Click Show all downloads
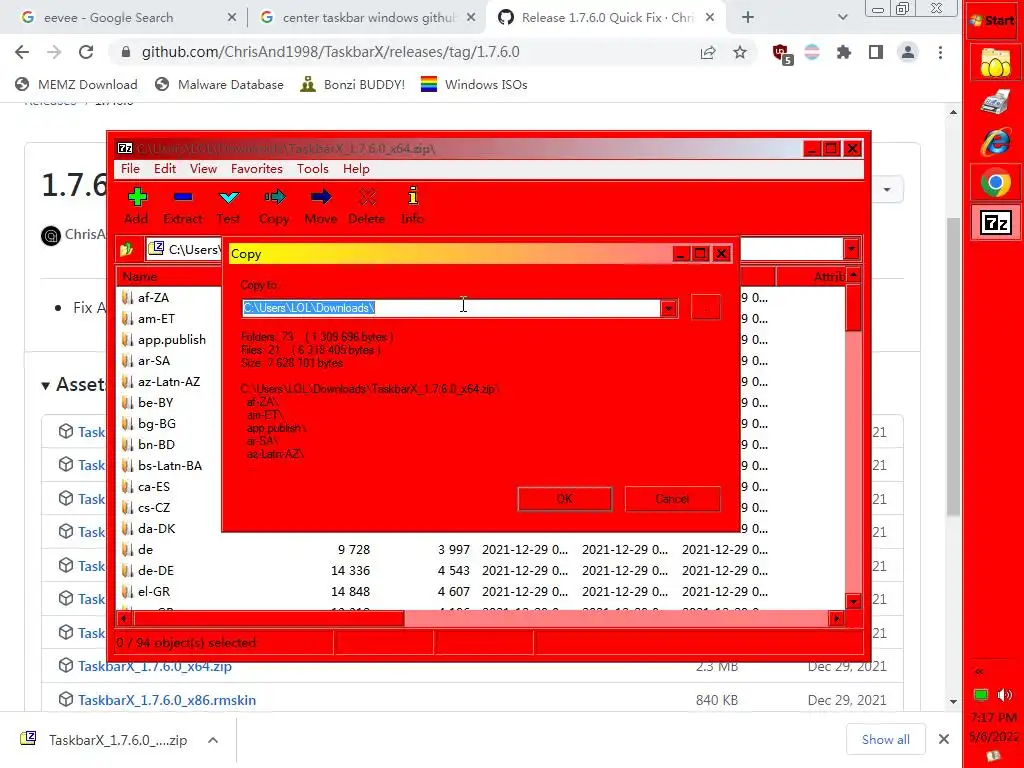The width and height of the screenshot is (1024, 768). pyautogui.click(x=886, y=739)
